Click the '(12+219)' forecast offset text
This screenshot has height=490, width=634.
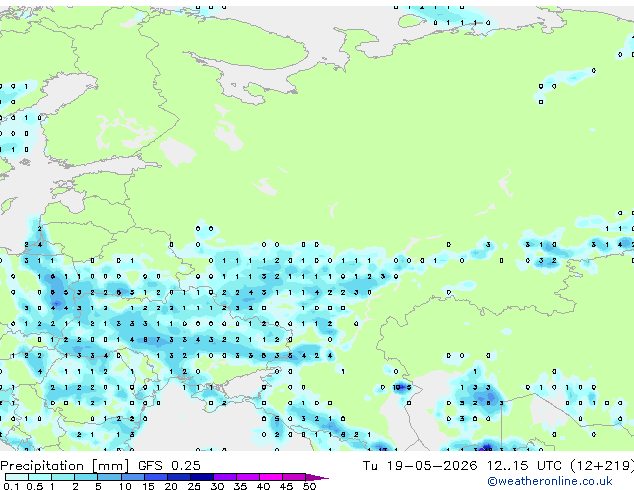point(602,466)
